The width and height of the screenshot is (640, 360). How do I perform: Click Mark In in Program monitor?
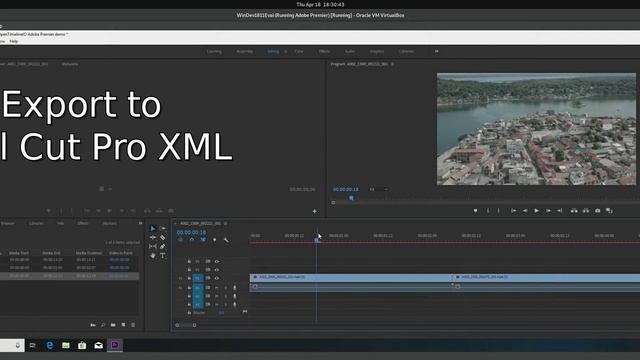coord(488,211)
